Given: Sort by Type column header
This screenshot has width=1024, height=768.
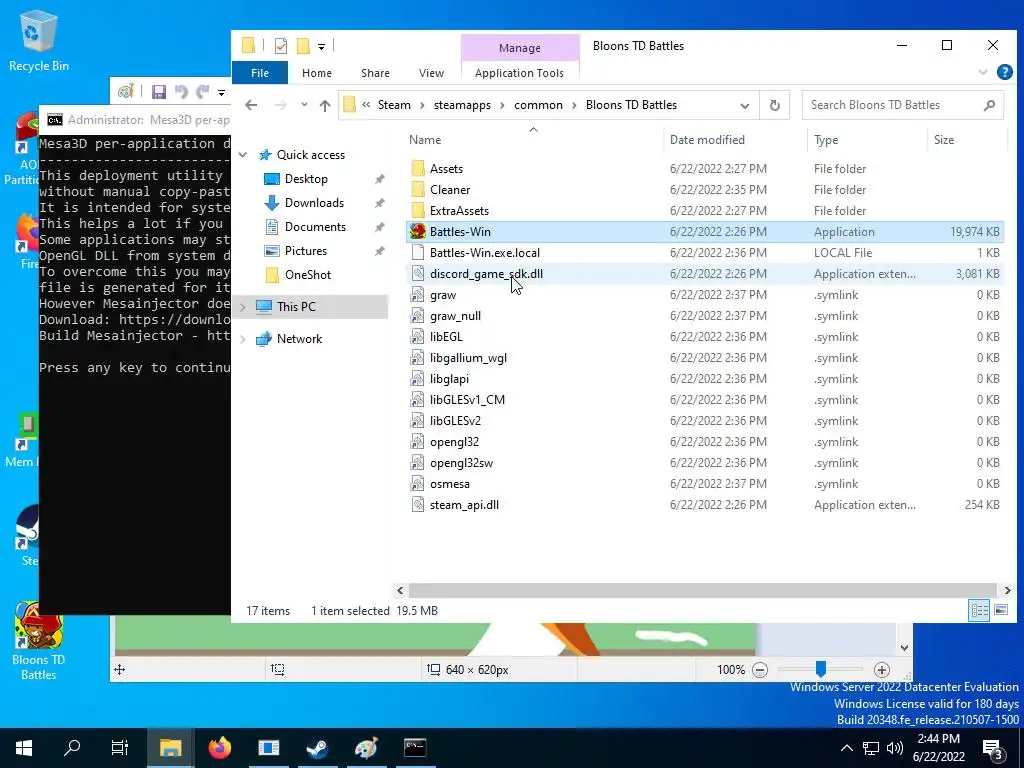Looking at the screenshot, I should tap(825, 140).
